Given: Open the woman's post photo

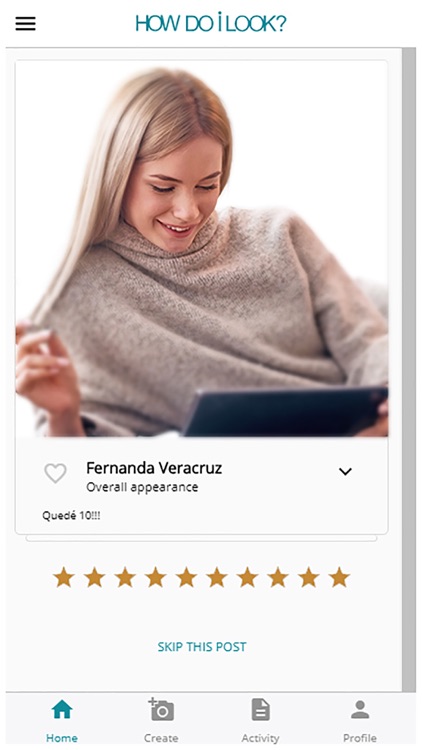Looking at the screenshot, I should [201, 249].
